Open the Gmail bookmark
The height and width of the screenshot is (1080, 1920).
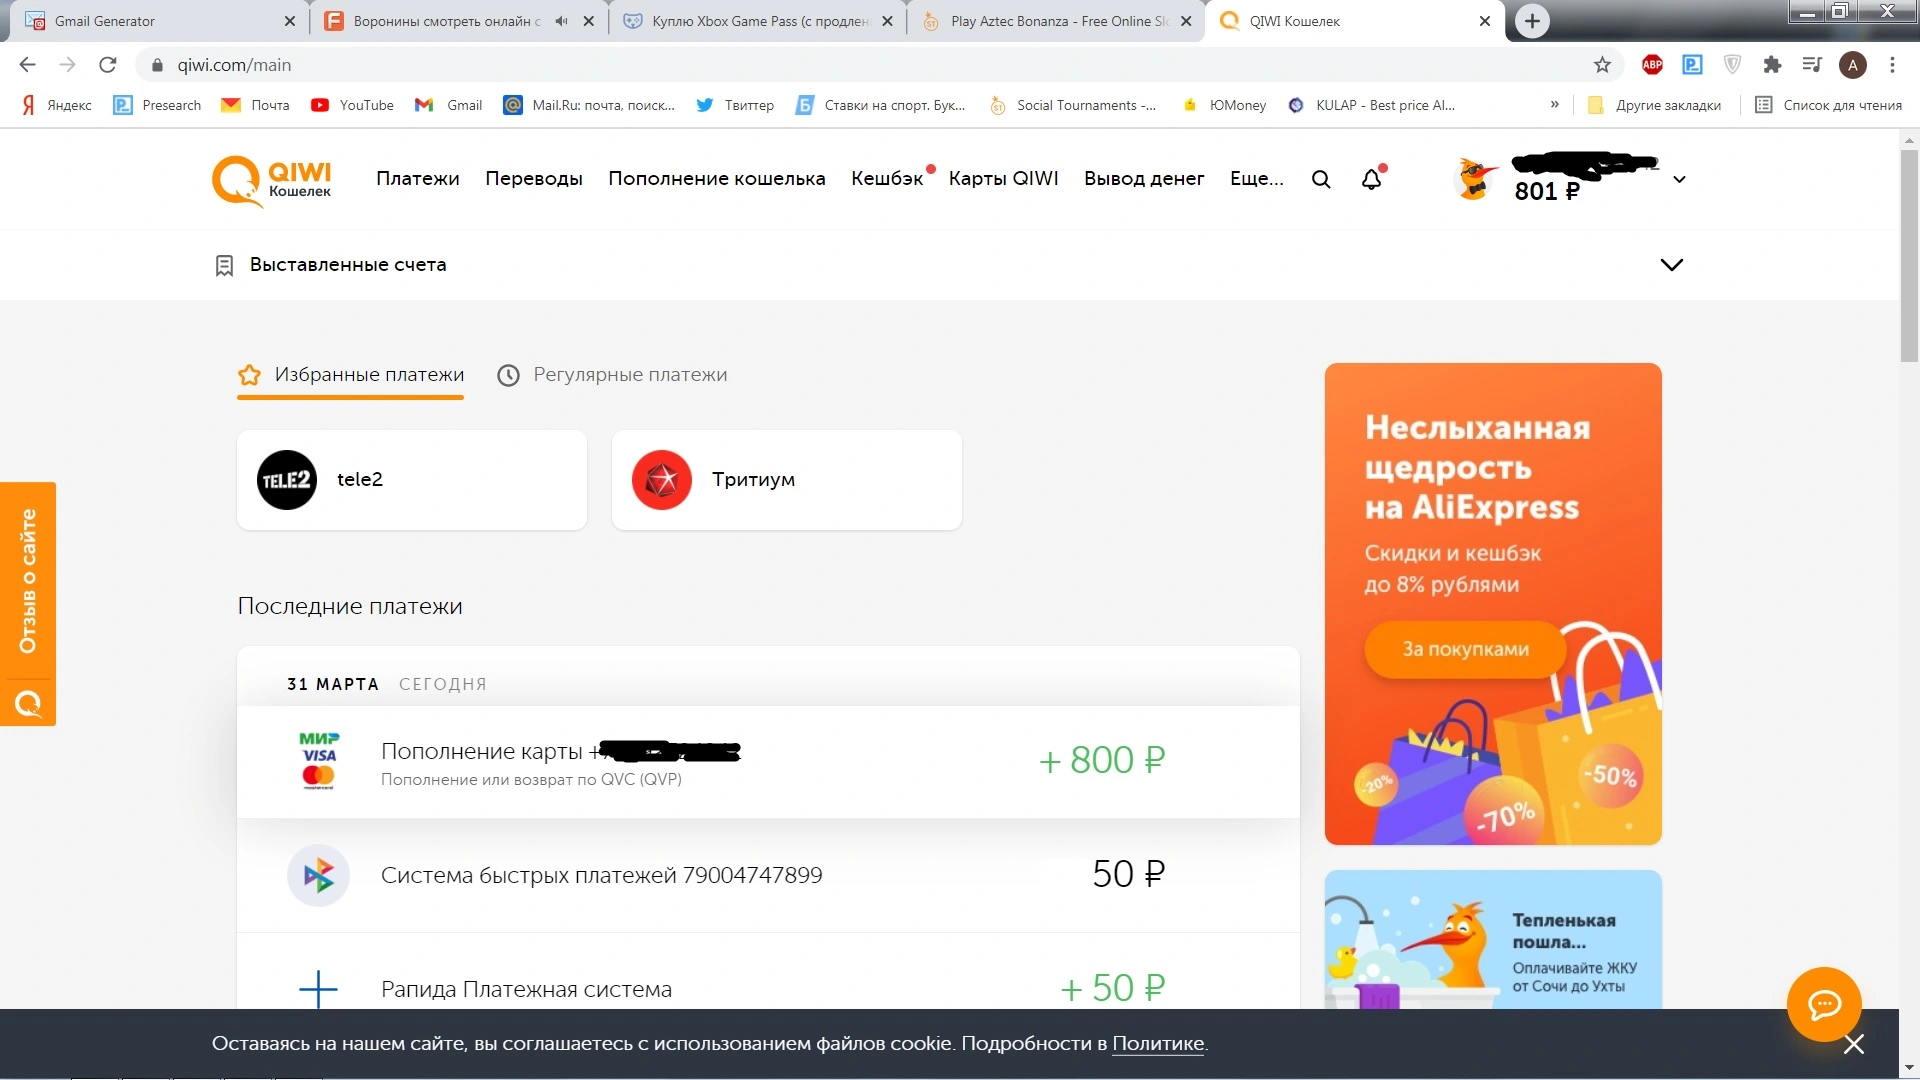click(x=449, y=105)
